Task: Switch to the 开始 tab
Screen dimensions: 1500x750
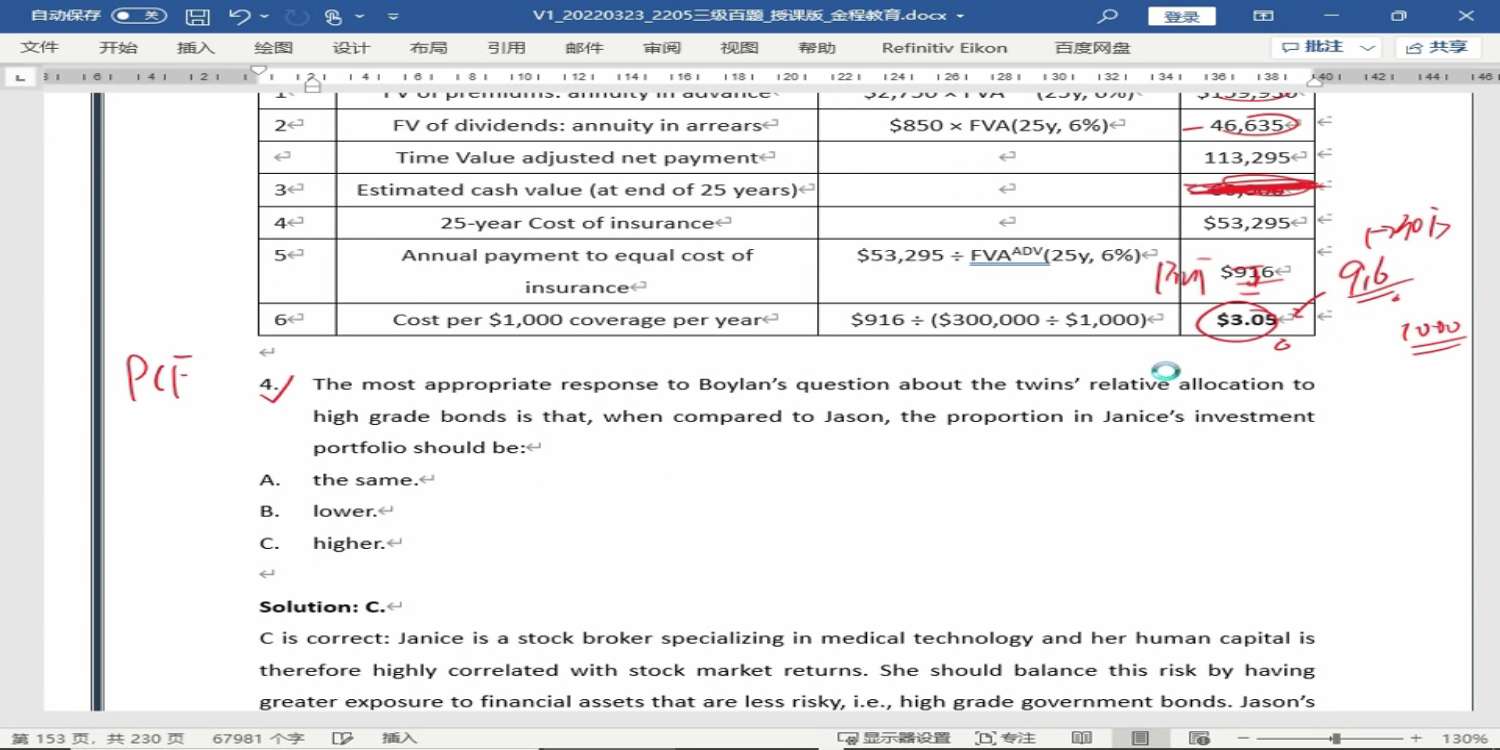Action: 117,47
